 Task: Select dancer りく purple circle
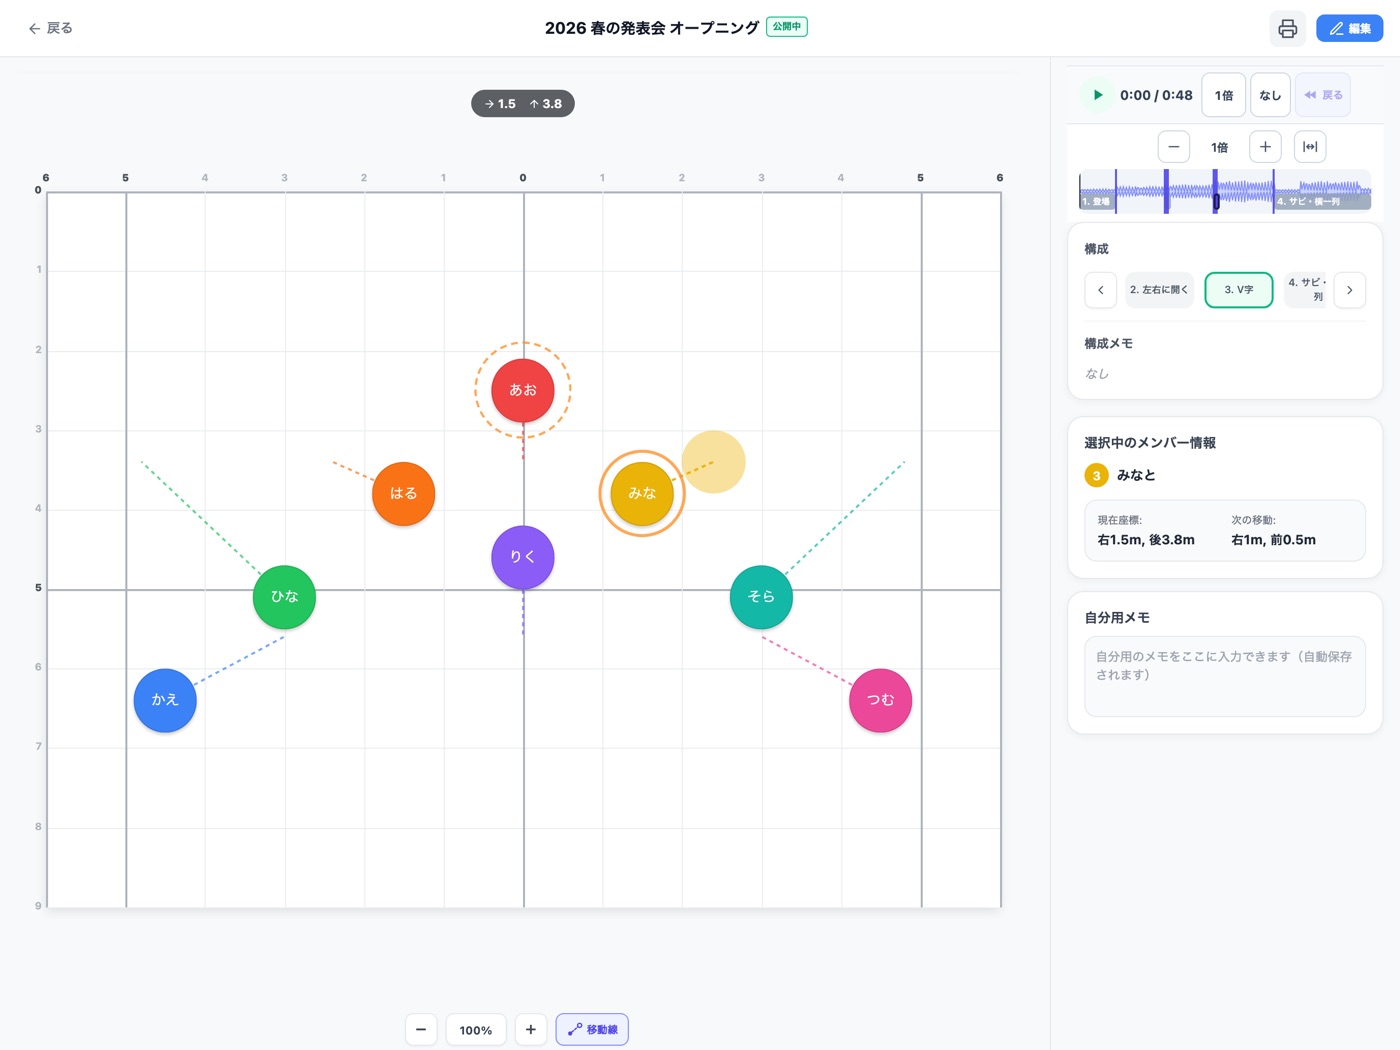(x=523, y=557)
